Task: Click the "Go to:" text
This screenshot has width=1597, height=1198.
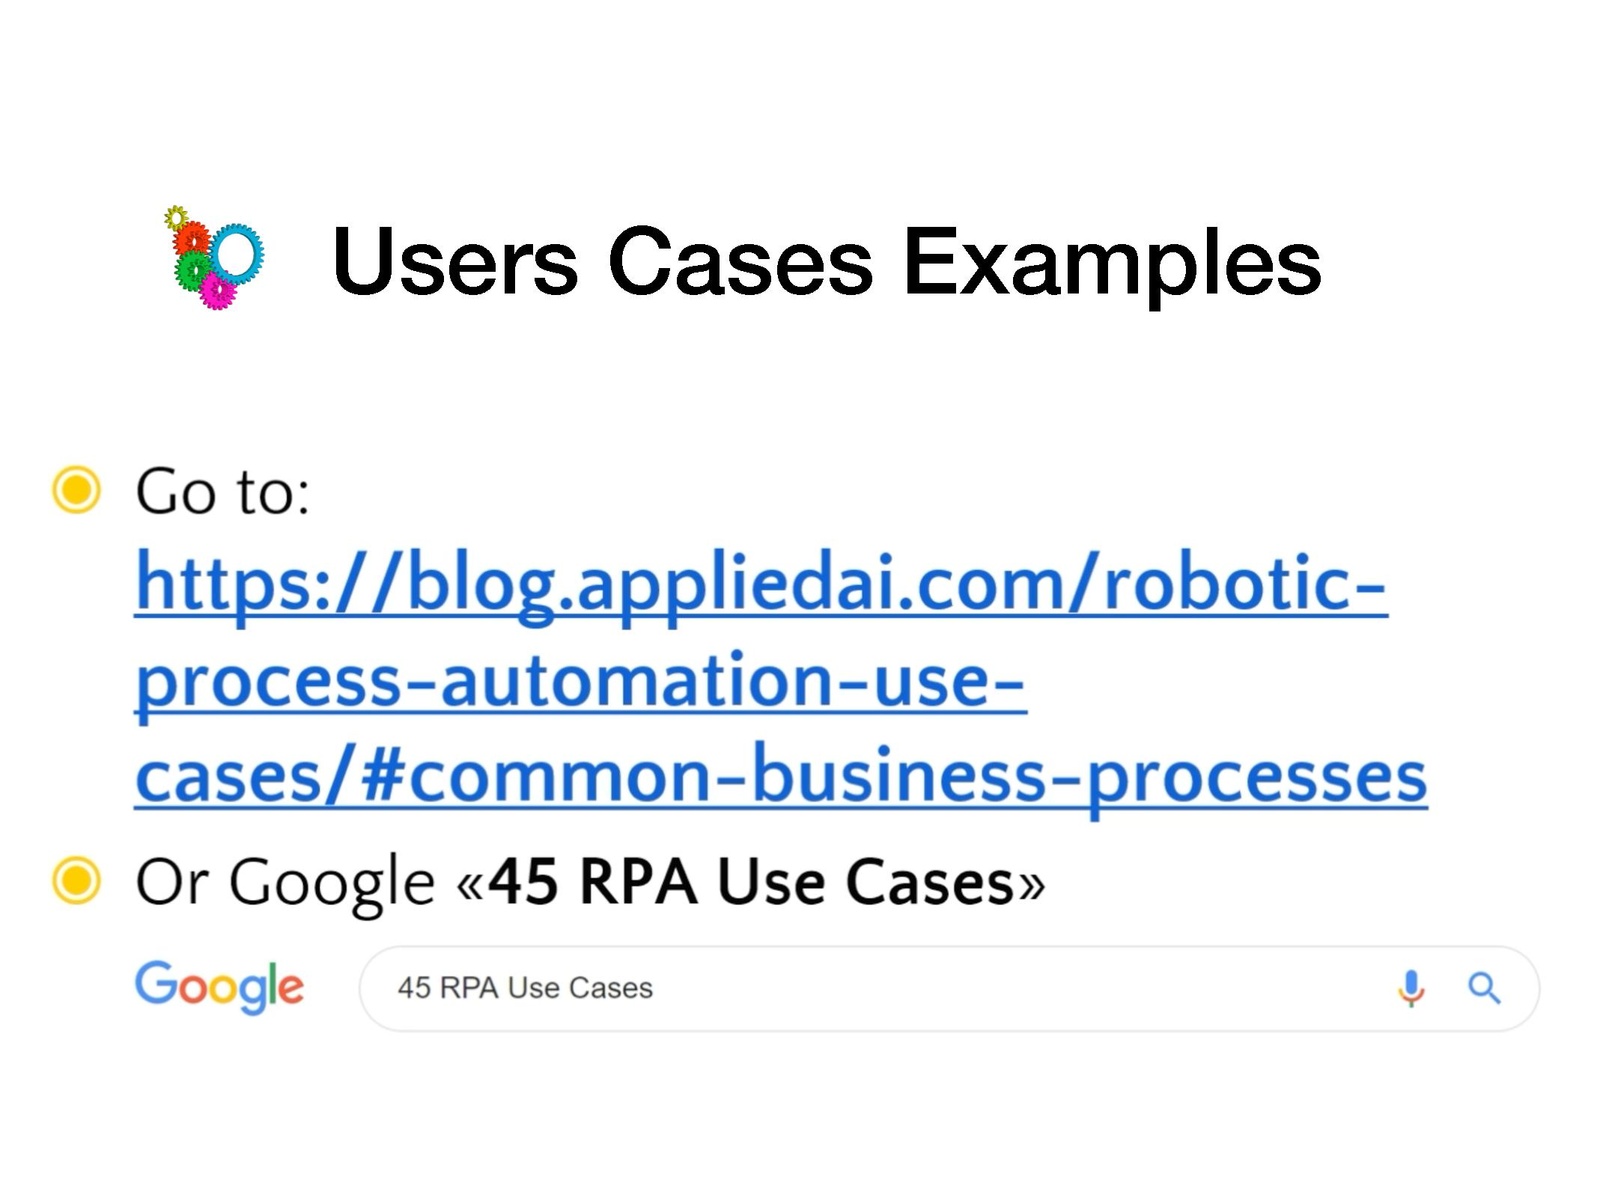Action: pos(222,492)
